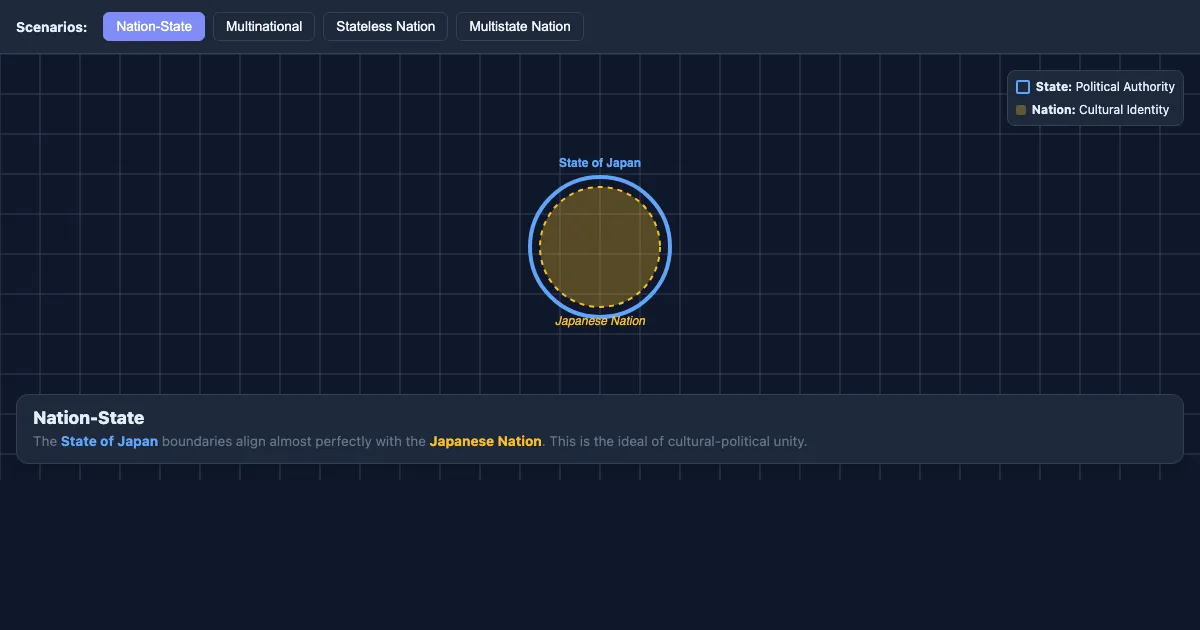Click the yellow Japanese Nation circle

[x=600, y=247]
